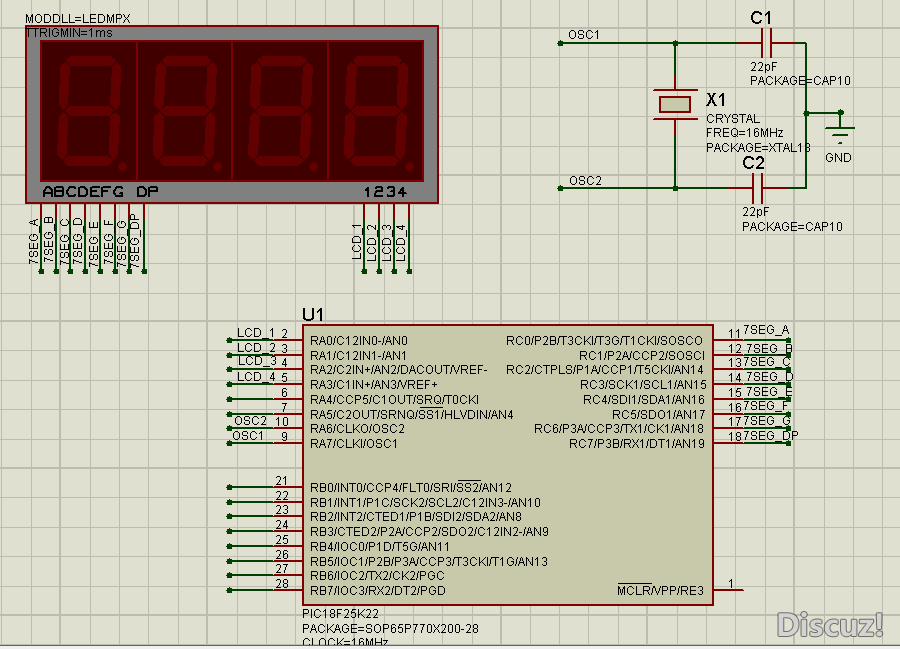Click the OSC1 terminal label near C1

coord(584,35)
